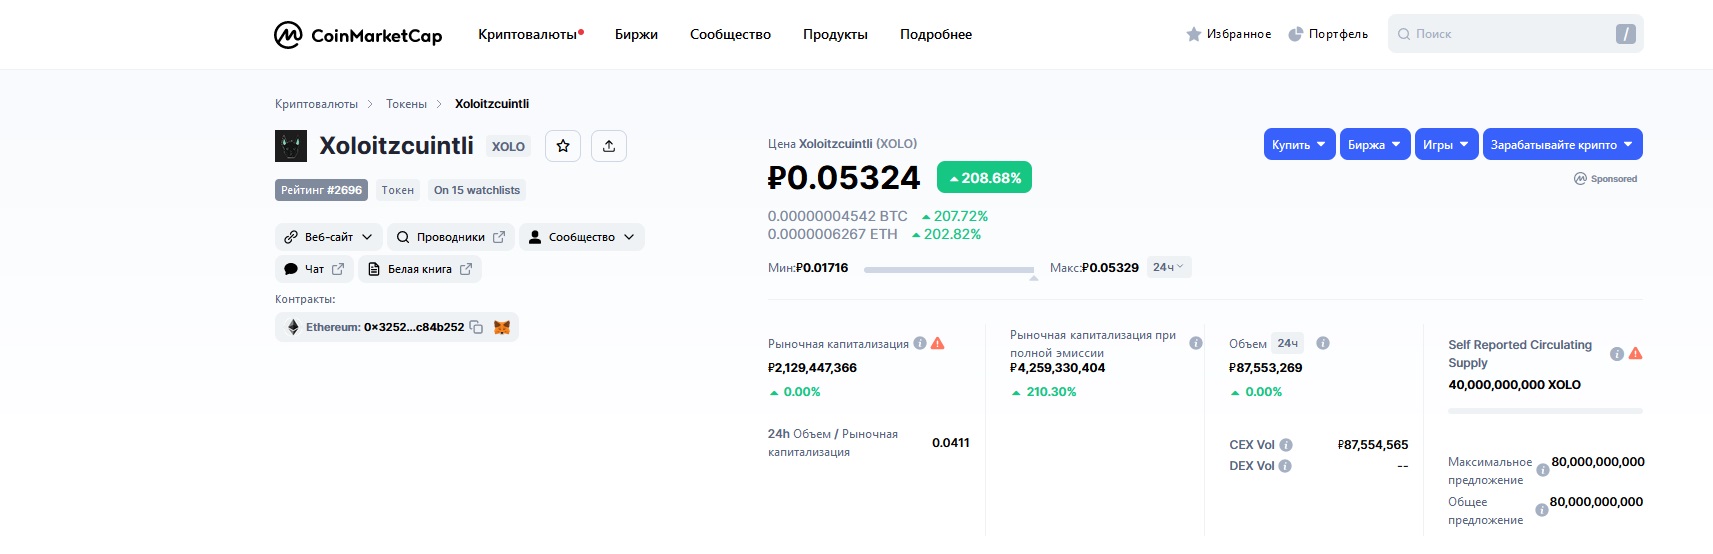Change price range 24ч dropdown
Viewport: 1713px width, 554px height.
point(1168,267)
